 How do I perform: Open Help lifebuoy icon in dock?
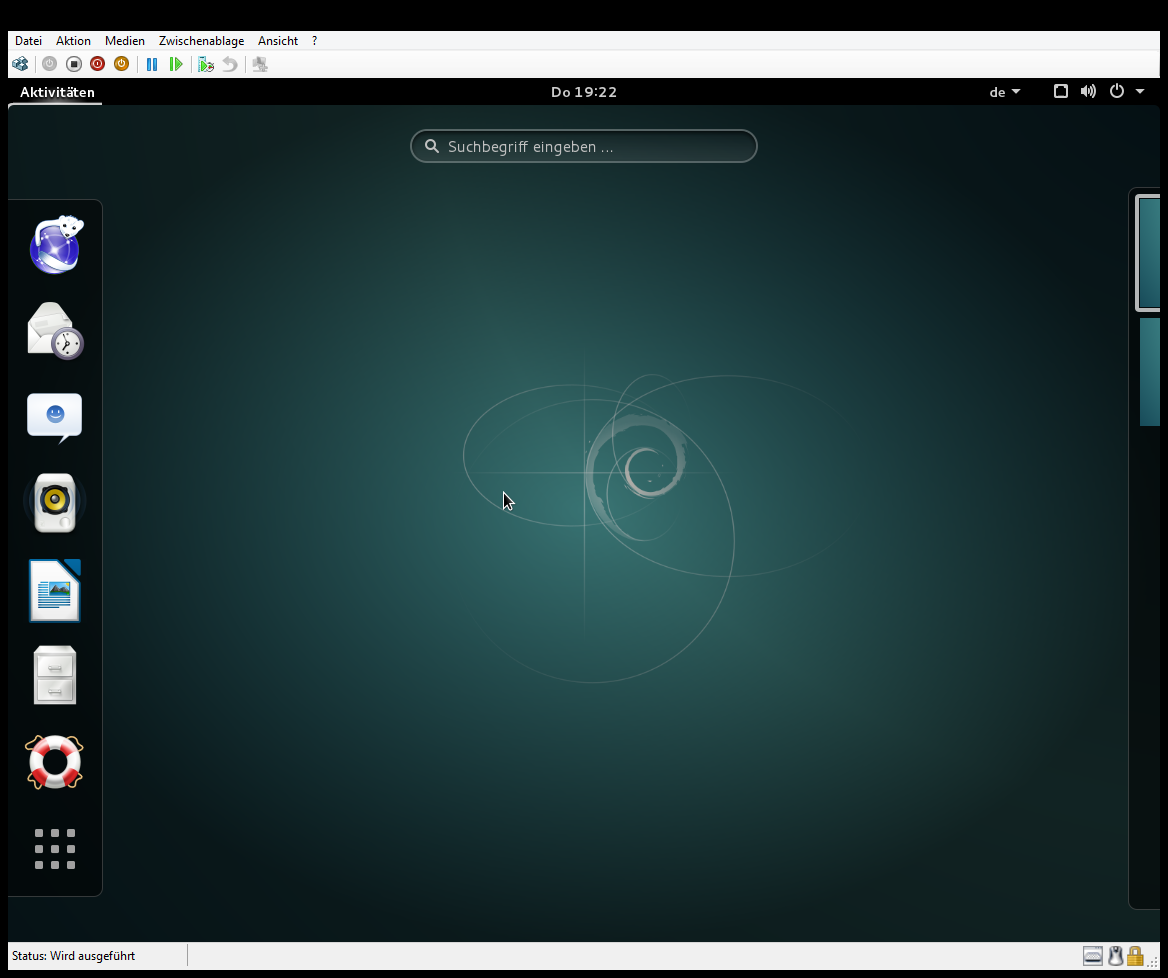[x=54, y=762]
